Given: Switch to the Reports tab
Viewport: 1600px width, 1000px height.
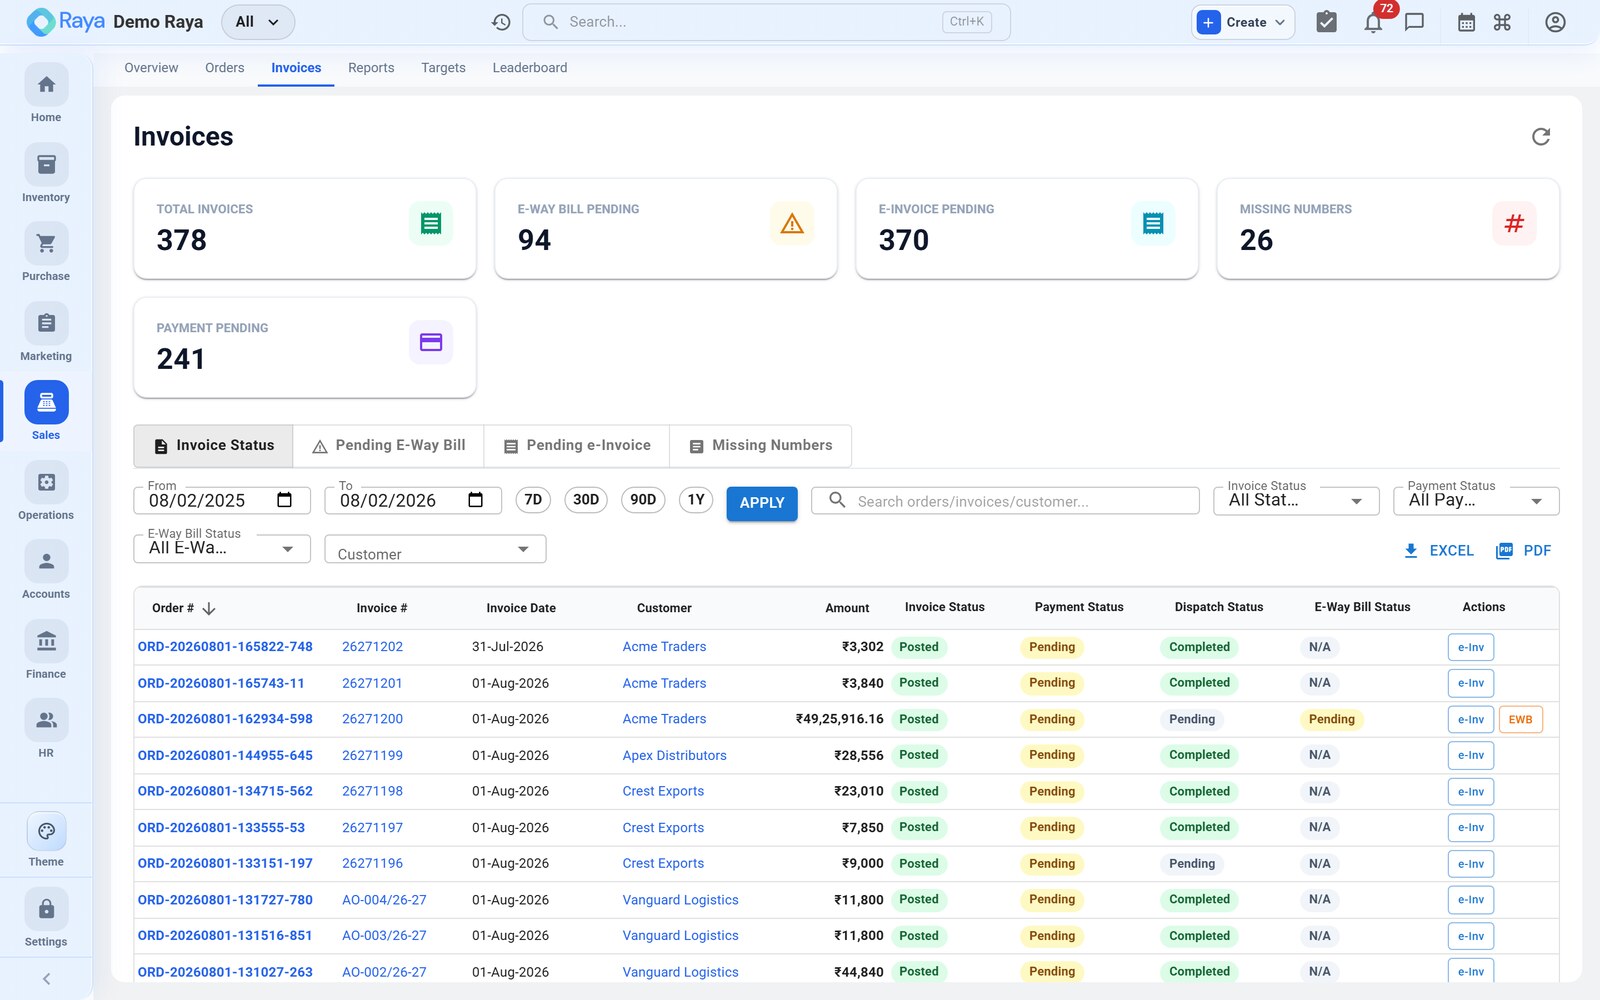Looking at the screenshot, I should (371, 68).
